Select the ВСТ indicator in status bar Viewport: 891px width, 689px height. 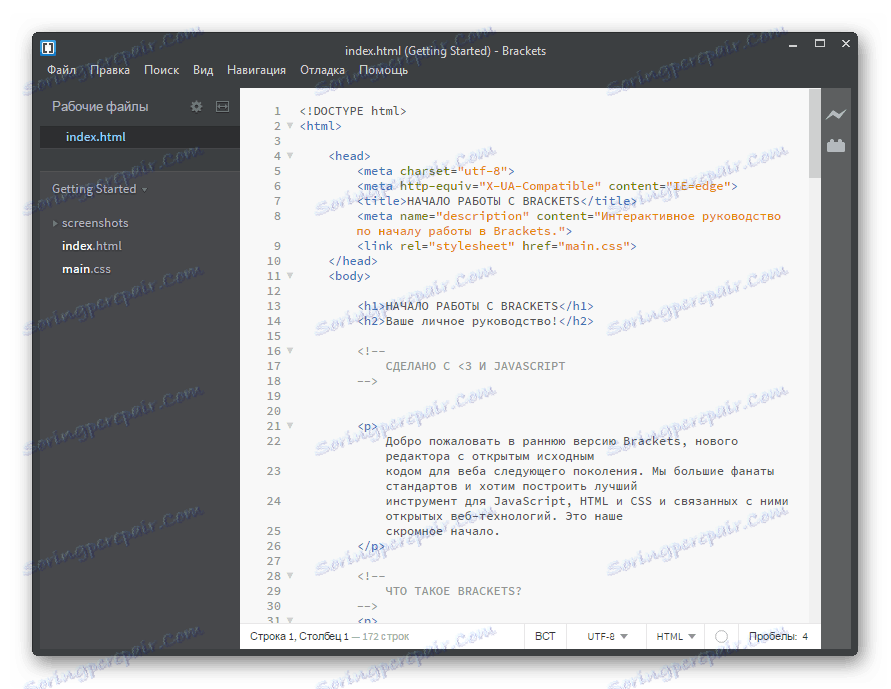point(544,637)
